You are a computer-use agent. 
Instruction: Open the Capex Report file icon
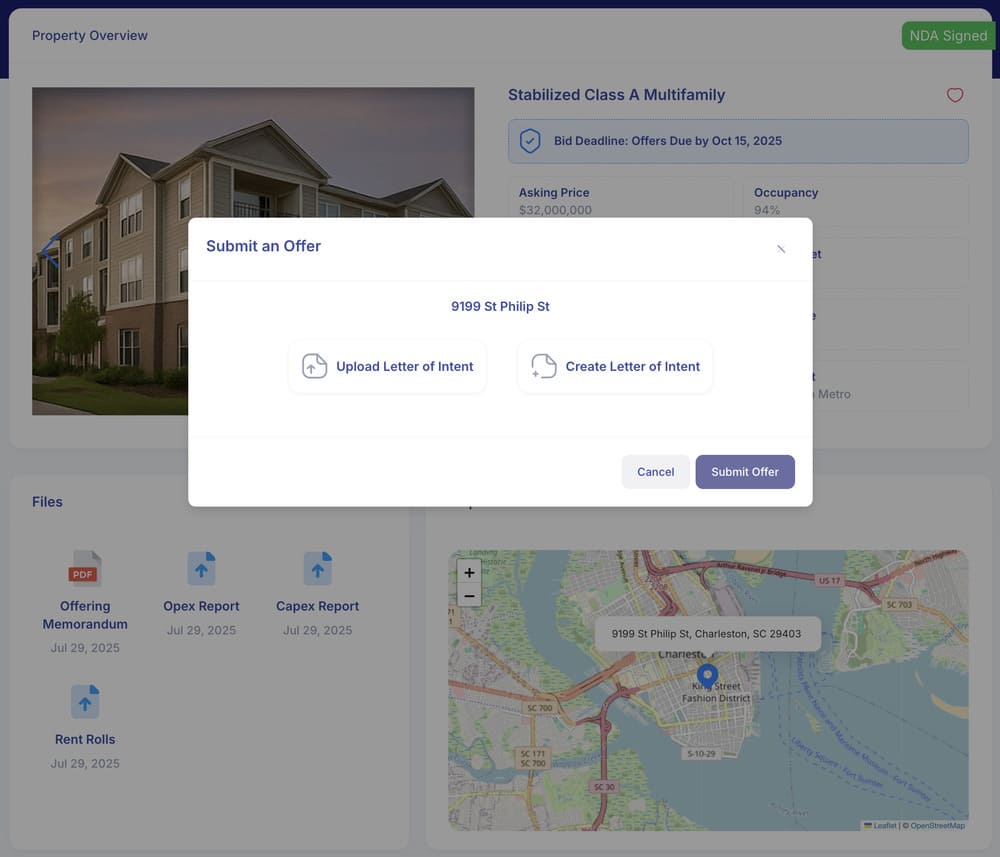[317, 568]
